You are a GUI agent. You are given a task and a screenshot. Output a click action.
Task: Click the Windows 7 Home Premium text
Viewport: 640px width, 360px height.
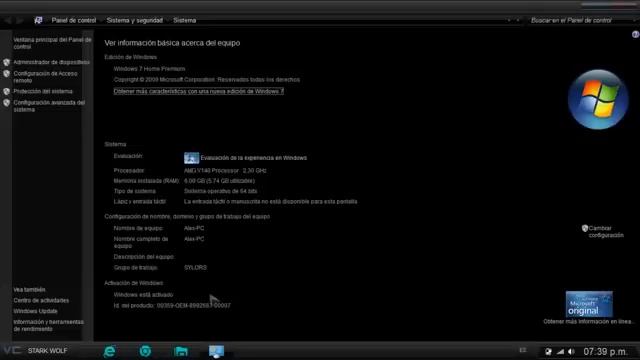tap(149, 69)
